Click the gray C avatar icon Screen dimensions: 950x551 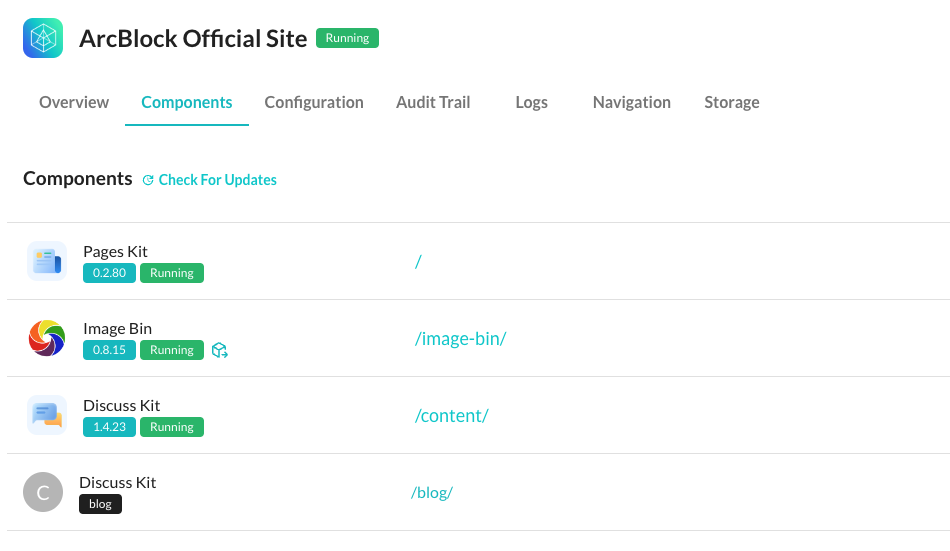coord(43,492)
